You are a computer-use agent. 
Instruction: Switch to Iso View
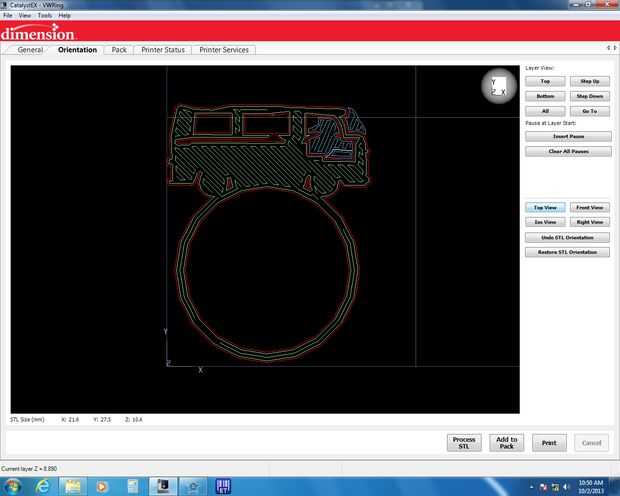545,222
